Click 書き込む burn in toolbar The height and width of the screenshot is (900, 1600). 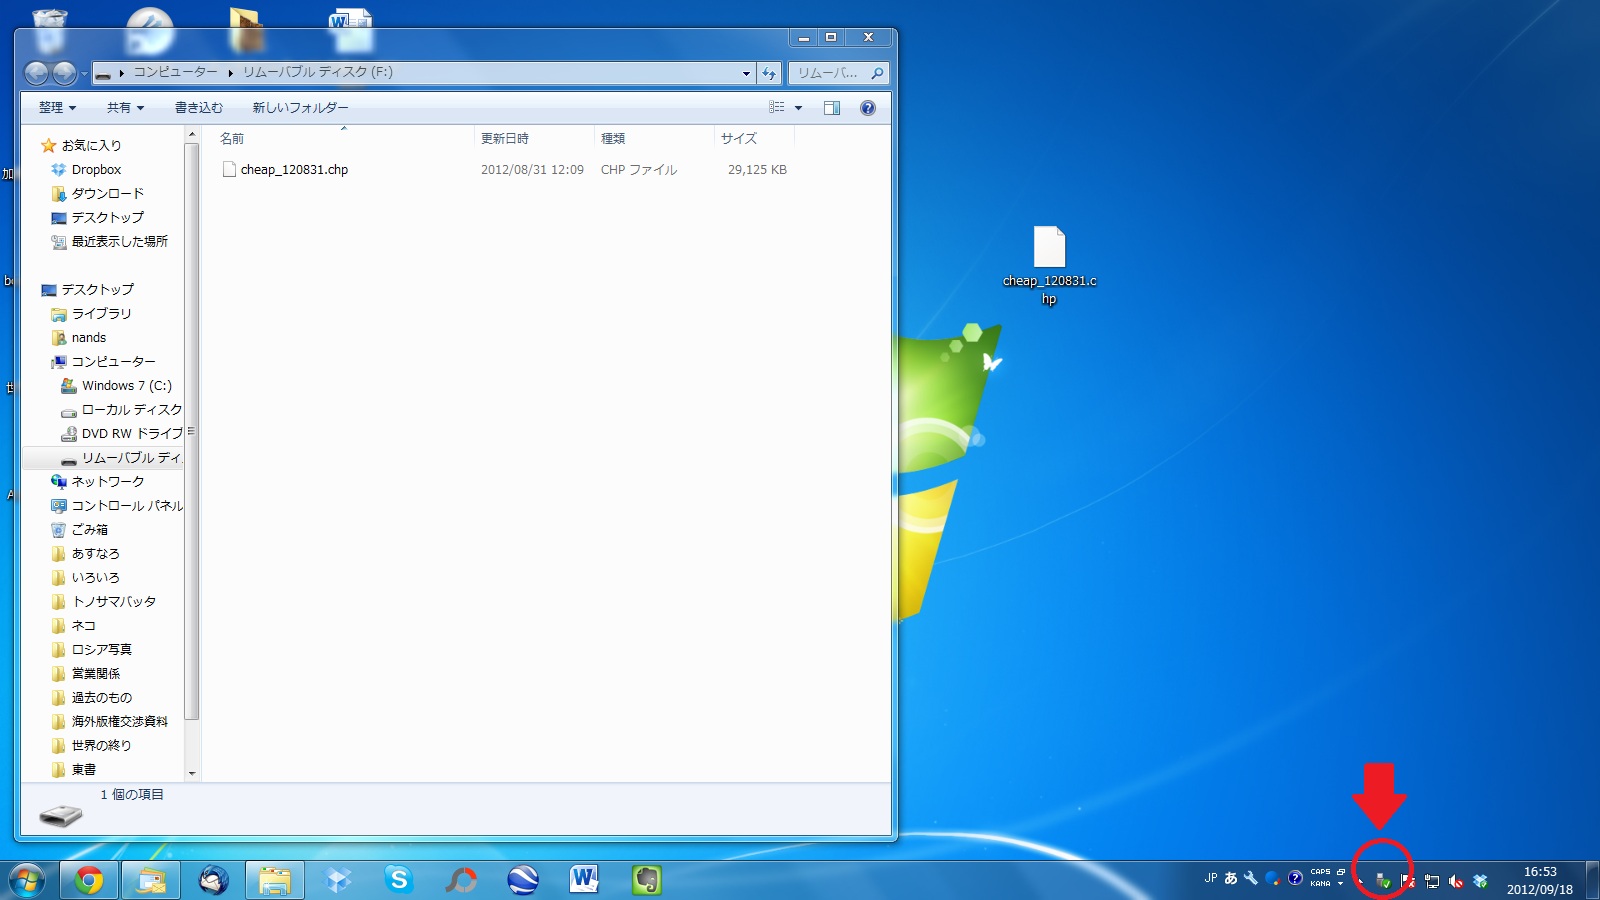click(x=199, y=108)
